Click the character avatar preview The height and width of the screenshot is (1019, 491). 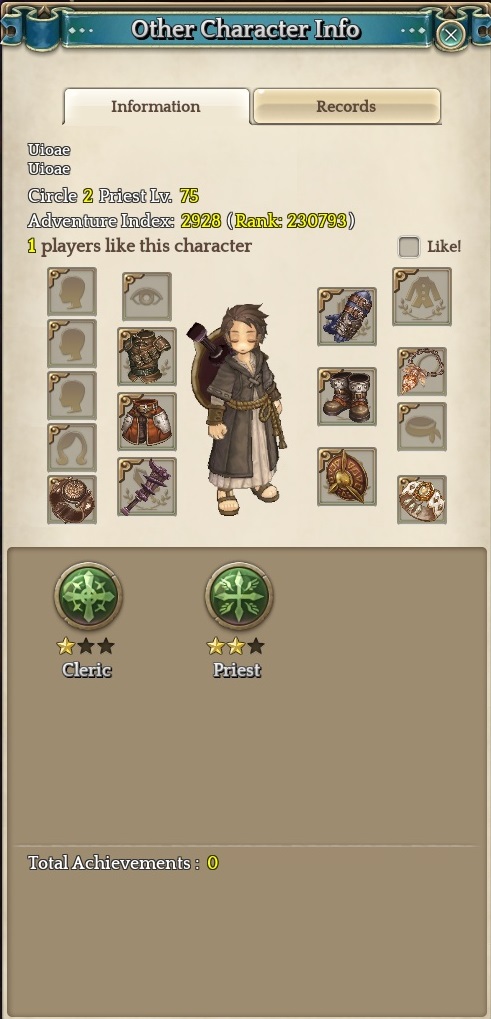click(x=238, y=409)
